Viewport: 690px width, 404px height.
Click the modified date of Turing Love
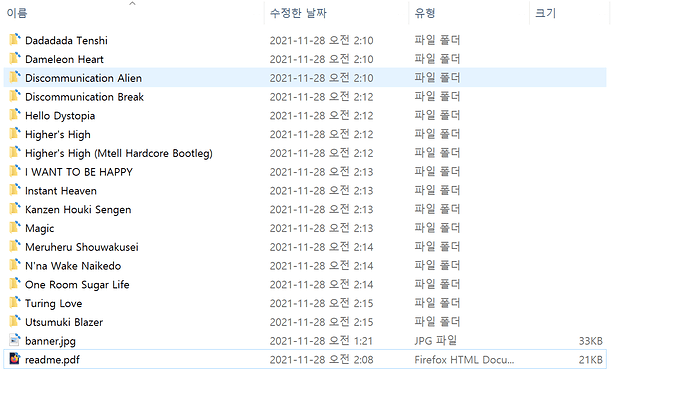click(321, 304)
